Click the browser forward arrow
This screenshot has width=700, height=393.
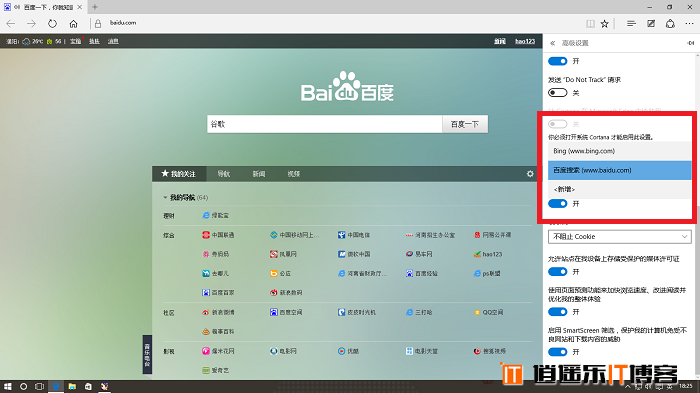[31, 24]
